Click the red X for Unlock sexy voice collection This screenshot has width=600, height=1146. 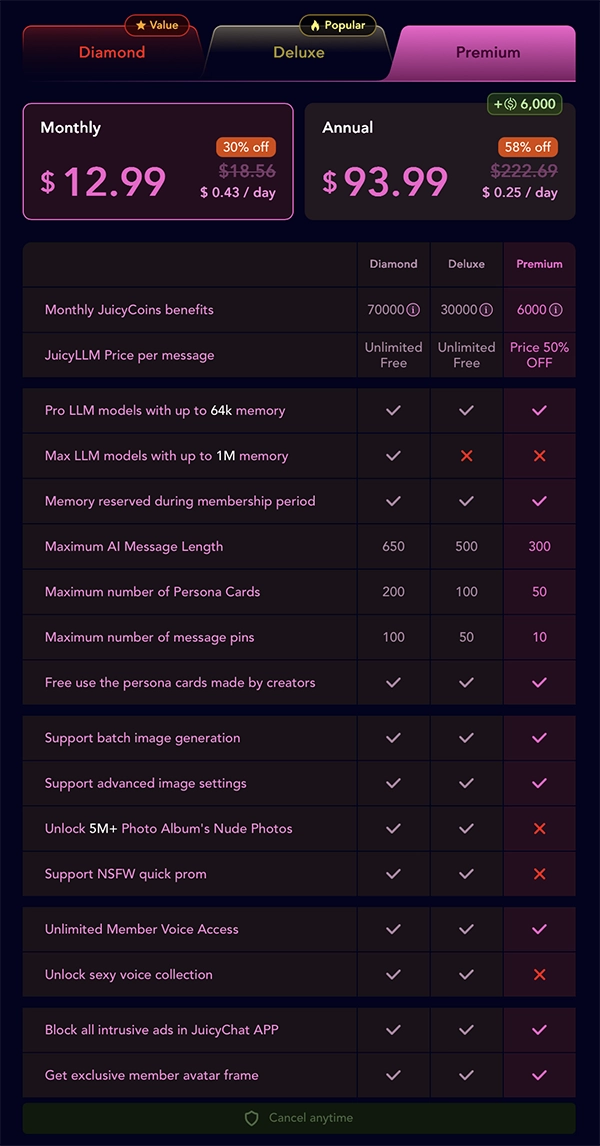pos(539,974)
